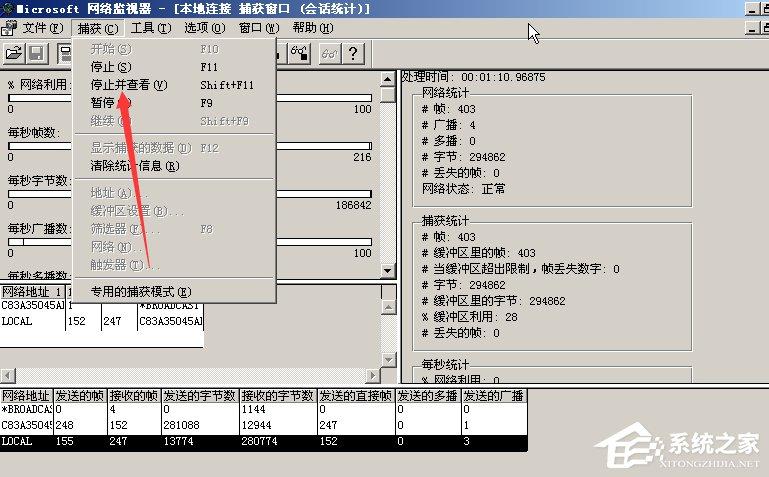Click the 广播: 4 network statistic

pyautogui.click(x=449, y=125)
